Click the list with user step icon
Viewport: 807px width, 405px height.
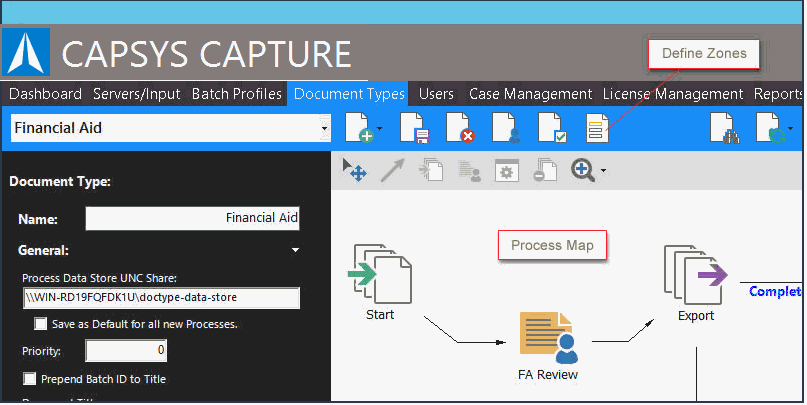tap(469, 171)
